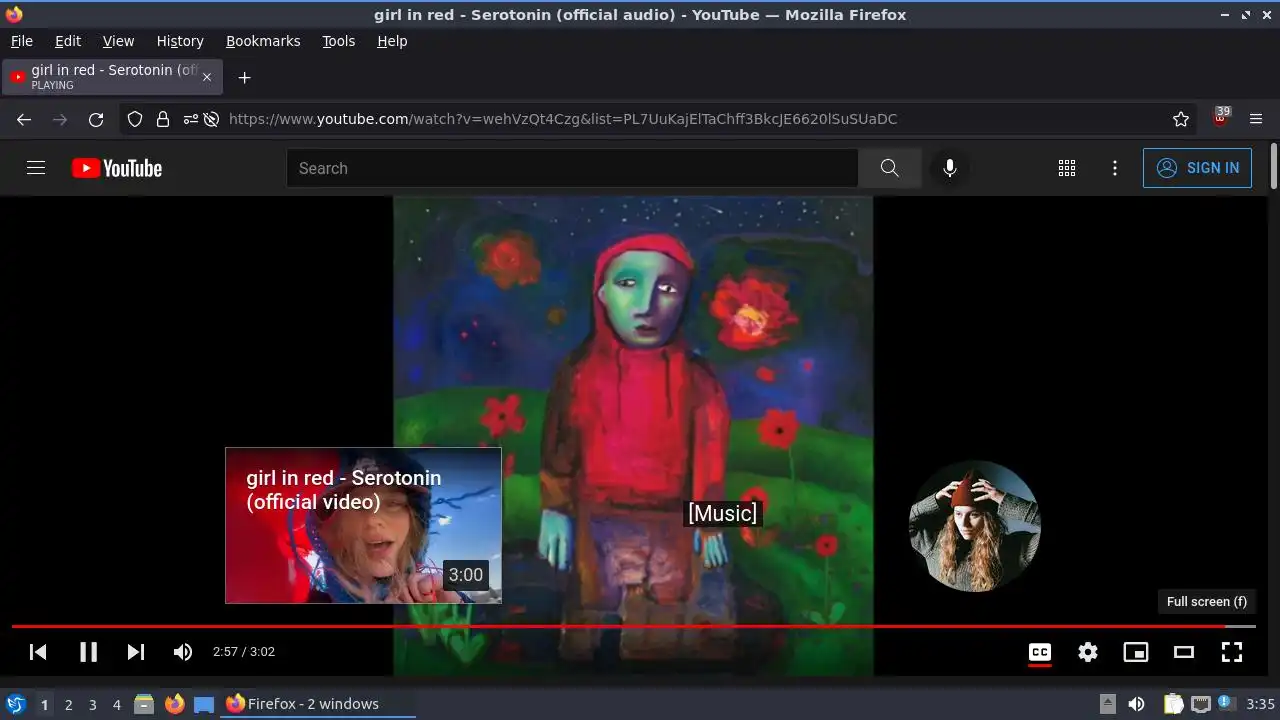The height and width of the screenshot is (720, 1280).
Task: Open the Edit menu
Action: (68, 41)
